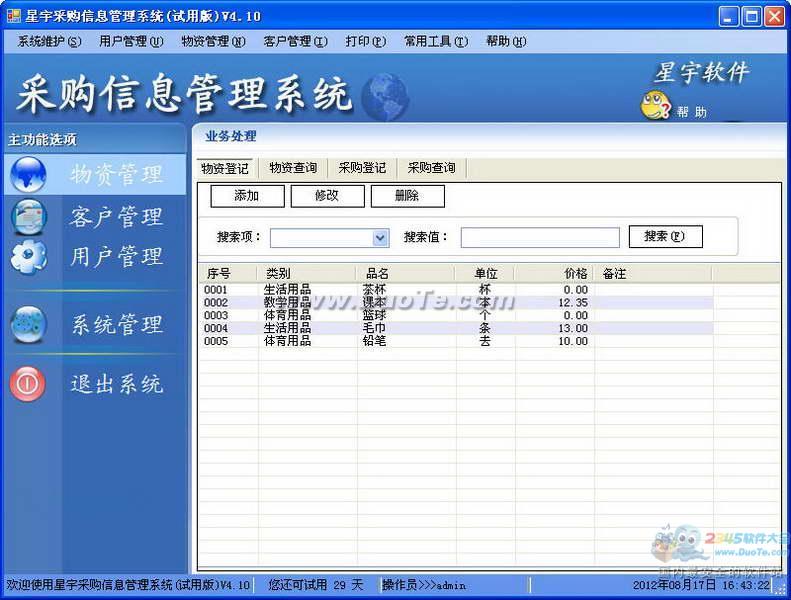This screenshot has width=791, height=600.
Task: Click the blue gears icon beside 系统管理
Action: point(29,324)
